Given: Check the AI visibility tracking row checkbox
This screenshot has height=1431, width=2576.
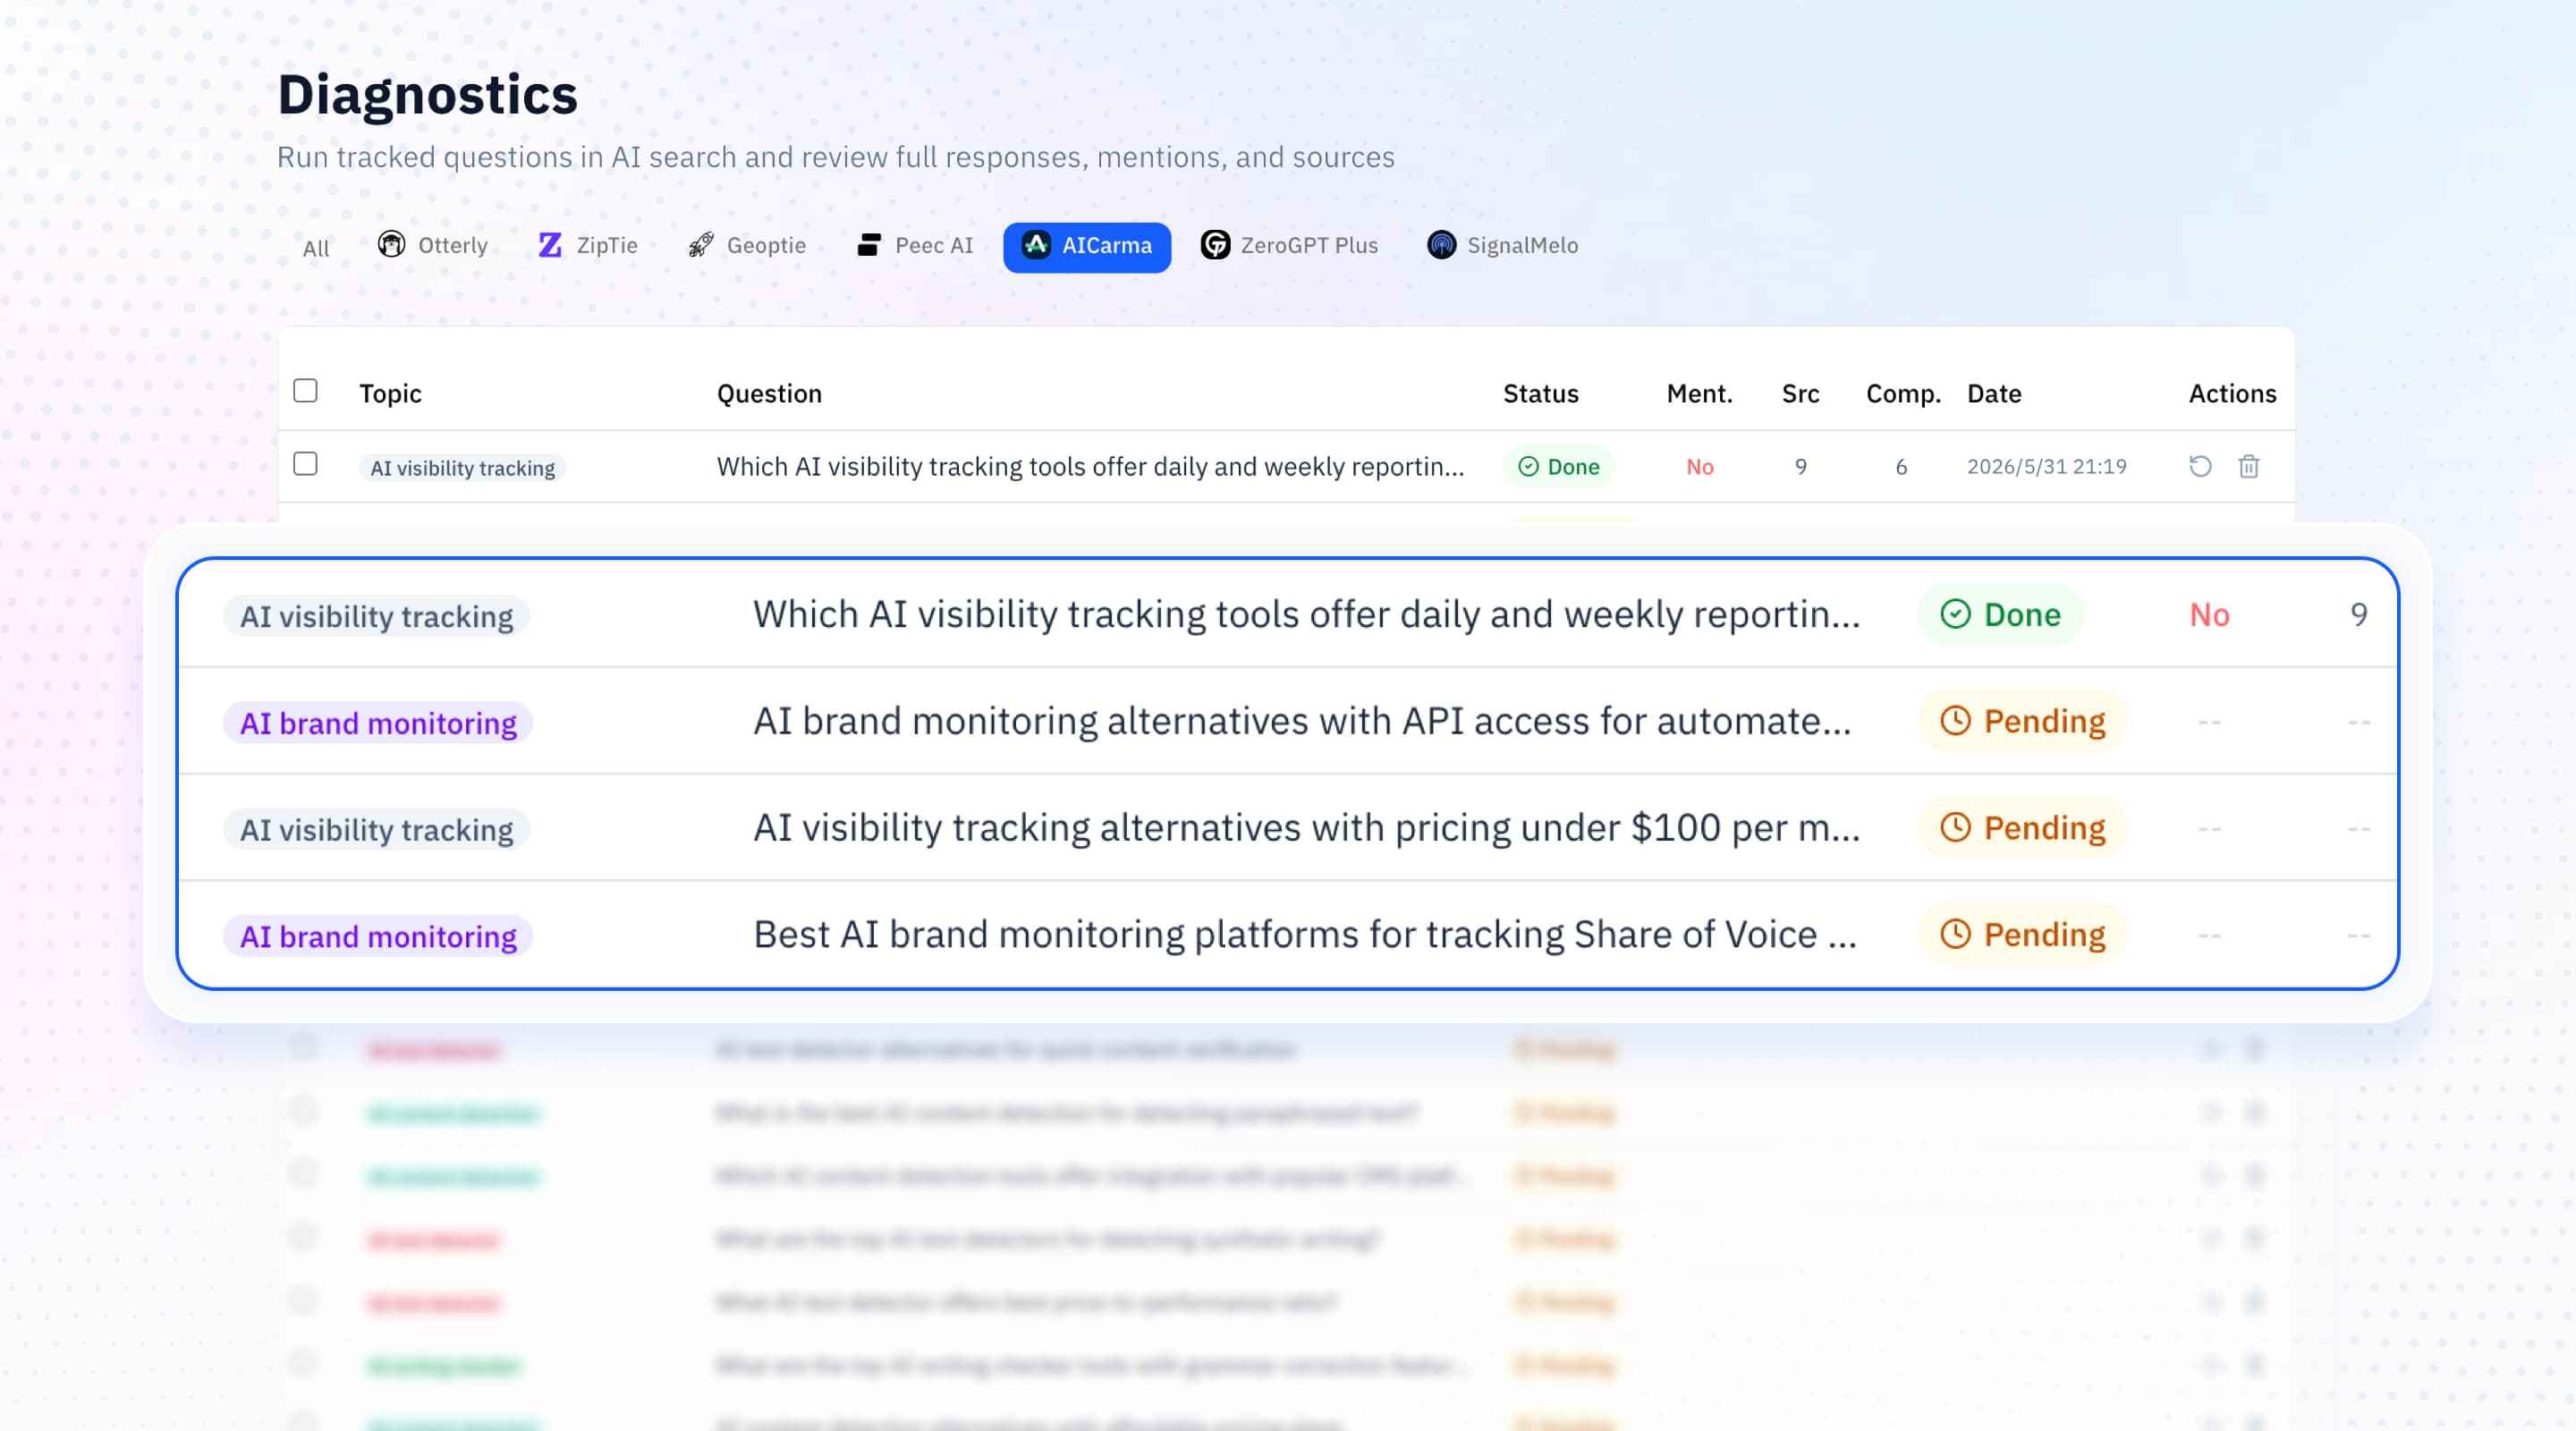Looking at the screenshot, I should click(x=305, y=464).
